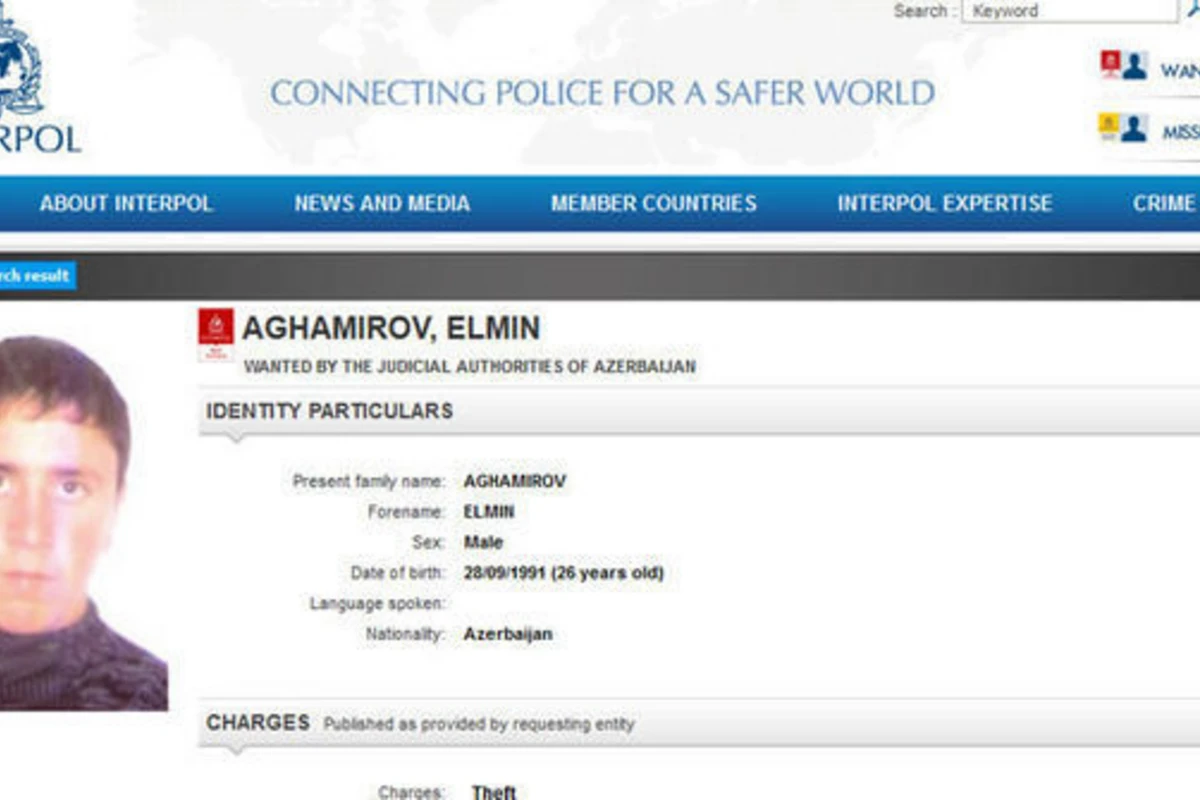Image resolution: width=1200 pixels, height=800 pixels.
Task: Select Member Countries in navigation bar
Action: pos(654,203)
